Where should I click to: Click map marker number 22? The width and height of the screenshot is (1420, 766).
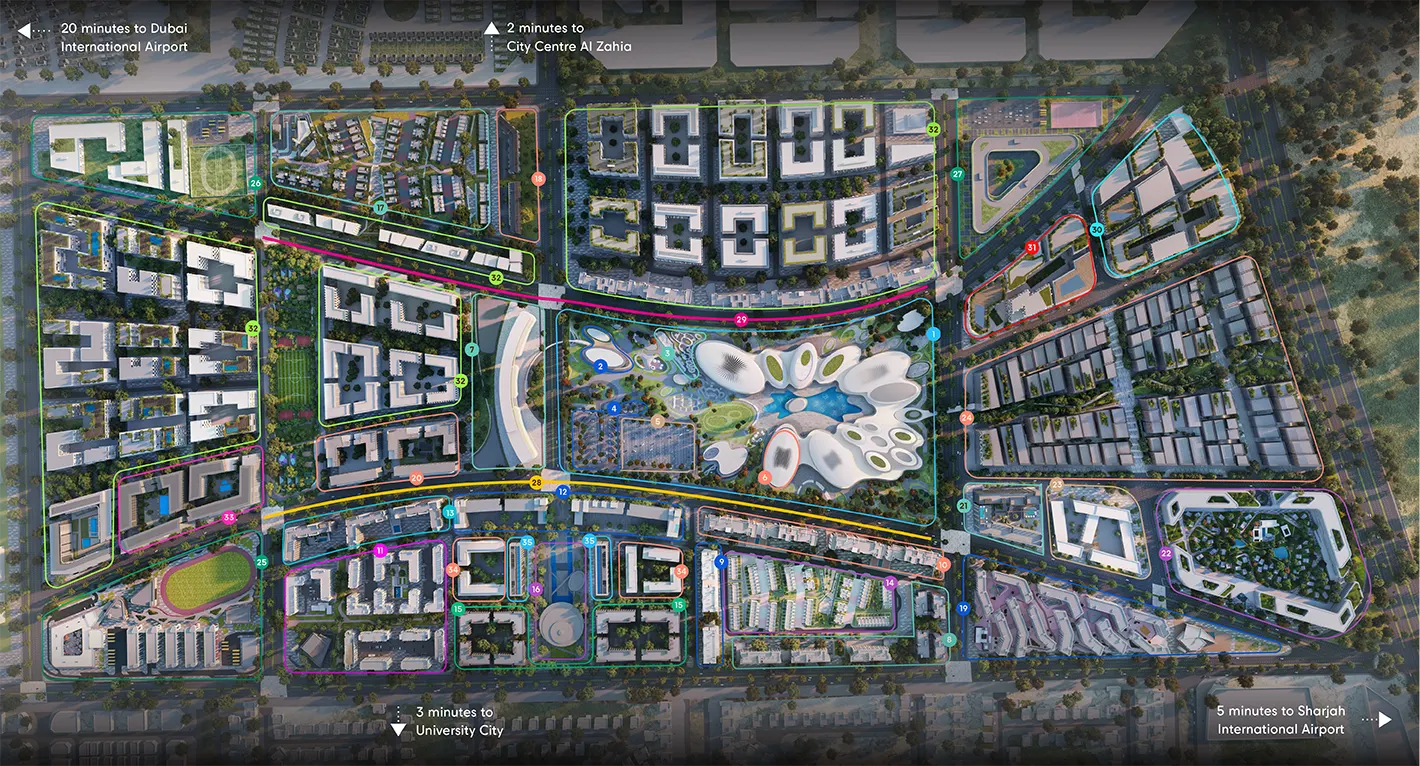tap(1166, 553)
